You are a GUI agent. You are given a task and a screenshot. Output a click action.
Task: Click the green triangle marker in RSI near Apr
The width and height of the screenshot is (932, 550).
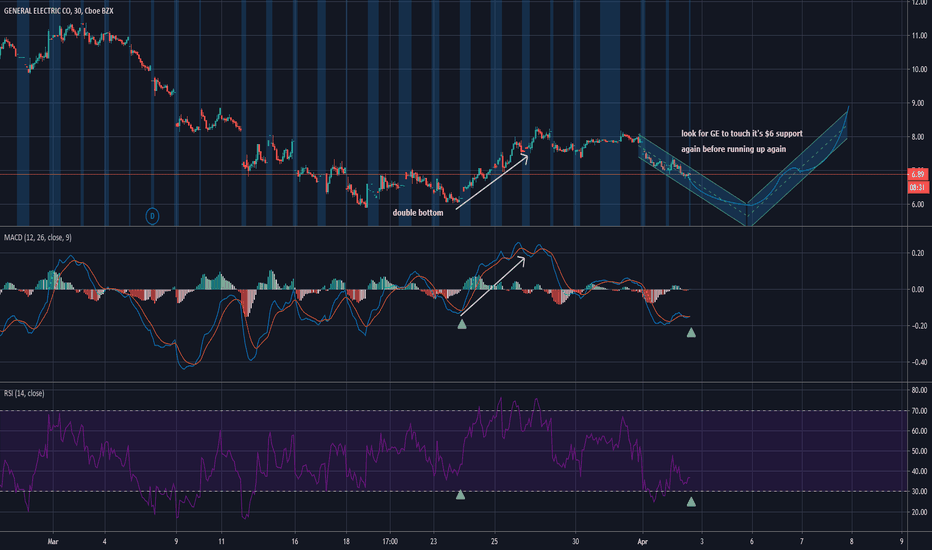[691, 502]
